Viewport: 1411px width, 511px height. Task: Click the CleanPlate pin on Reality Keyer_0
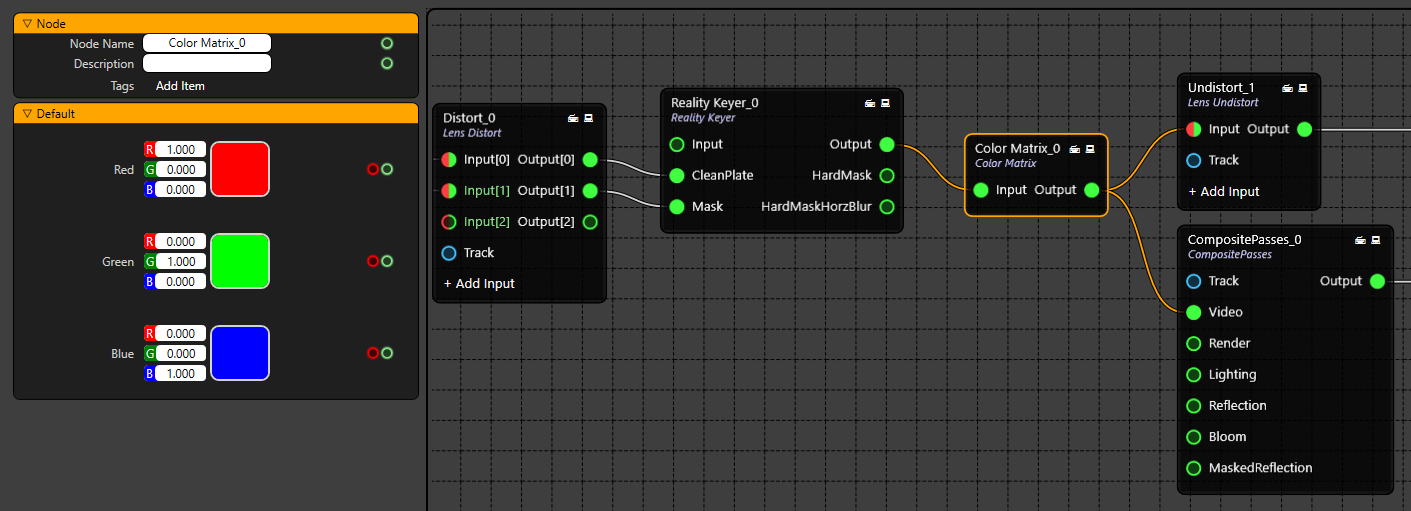[677, 176]
